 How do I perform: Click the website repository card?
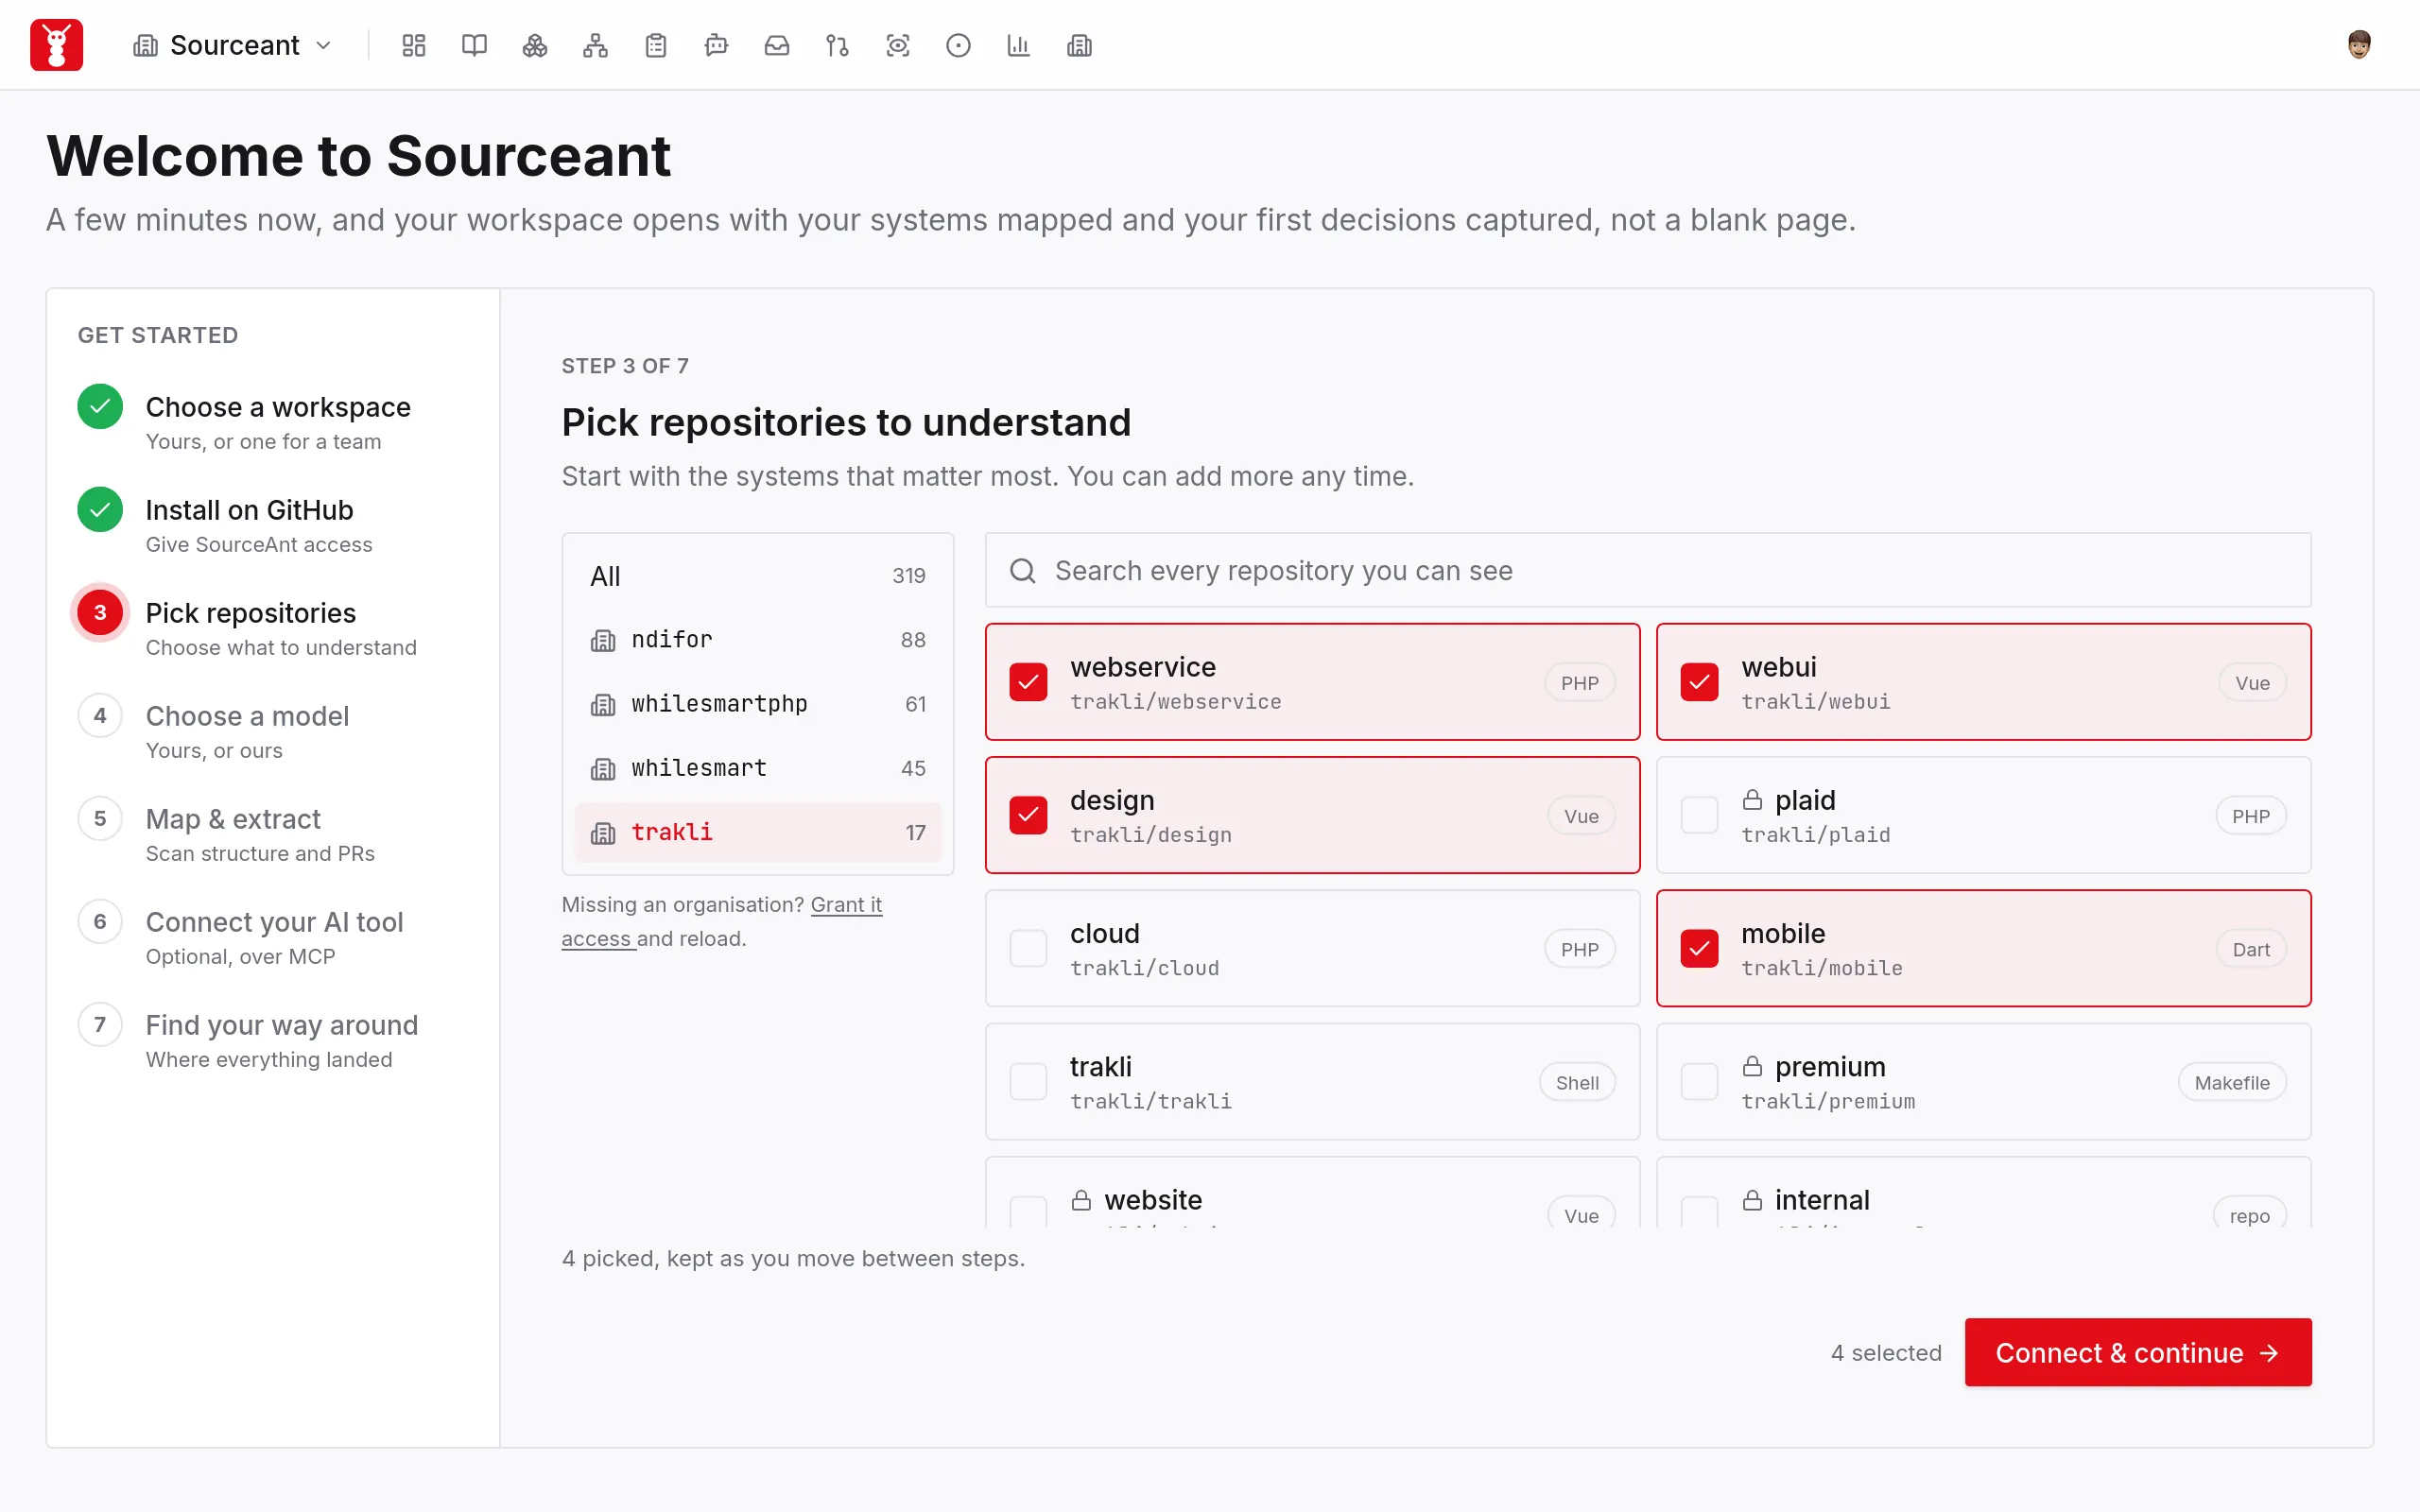(1312, 1192)
